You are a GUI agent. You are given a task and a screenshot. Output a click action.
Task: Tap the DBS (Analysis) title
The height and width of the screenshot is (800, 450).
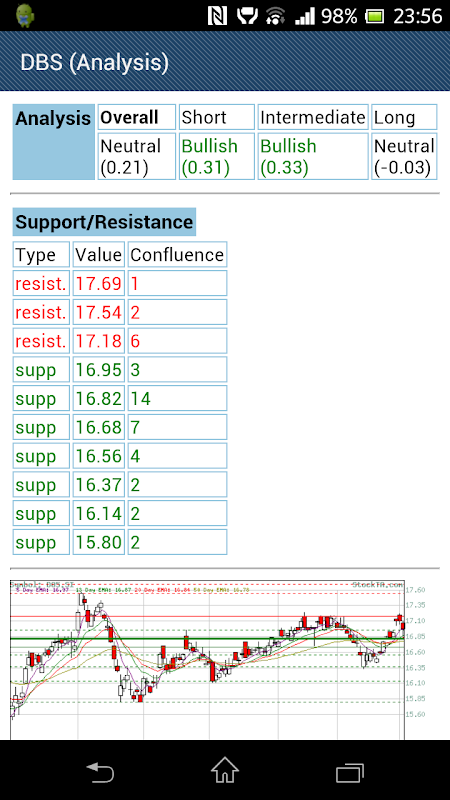coord(94,62)
